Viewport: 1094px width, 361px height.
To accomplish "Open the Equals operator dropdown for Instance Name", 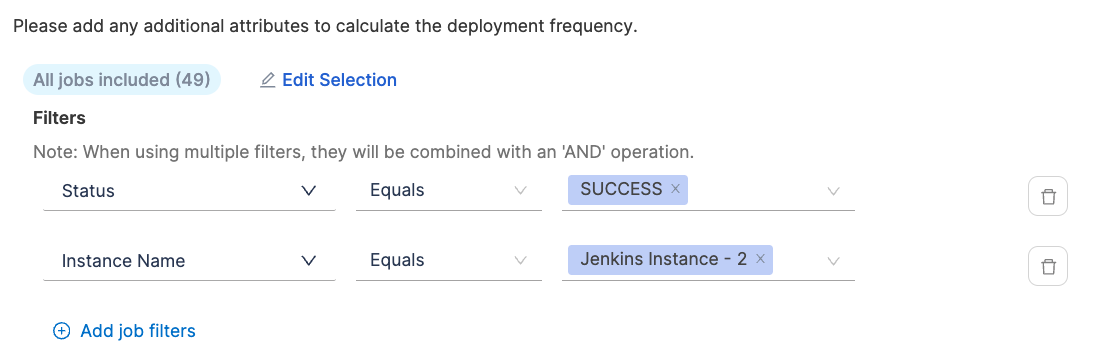I will coord(449,260).
